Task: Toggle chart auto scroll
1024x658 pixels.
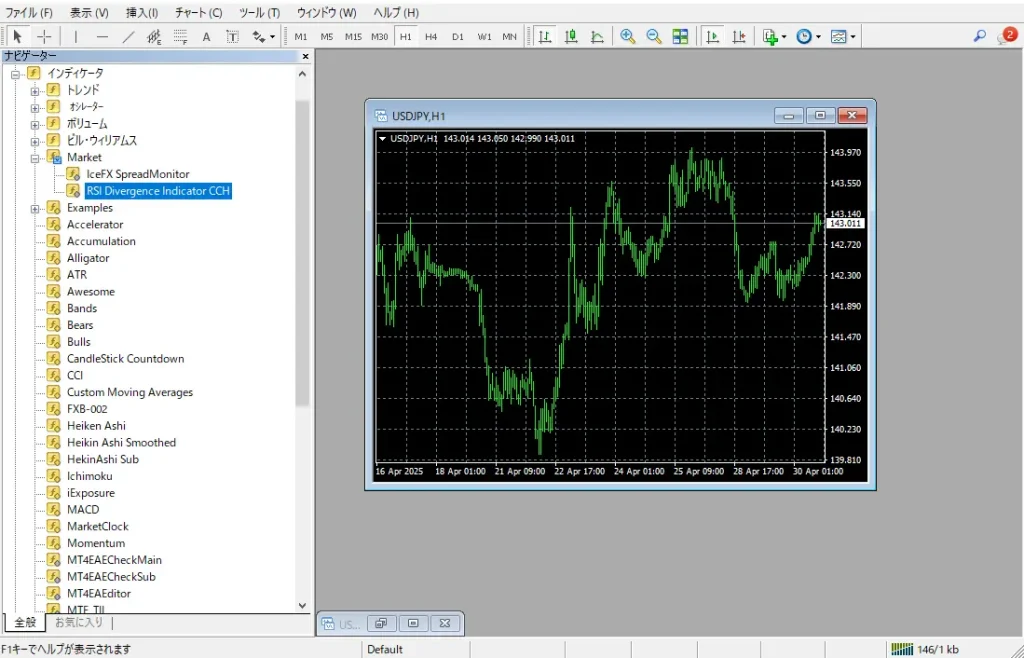Action: point(712,37)
